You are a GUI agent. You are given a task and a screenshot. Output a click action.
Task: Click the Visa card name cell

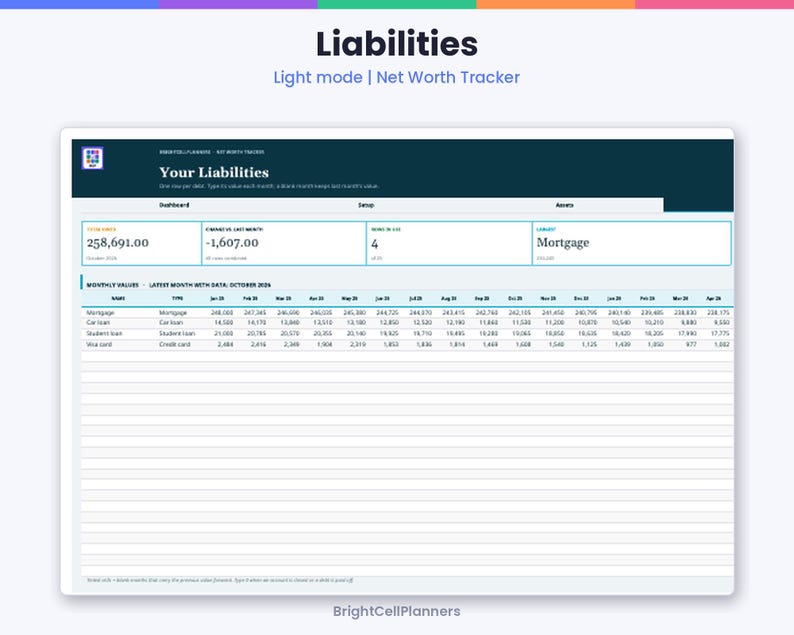(x=99, y=344)
